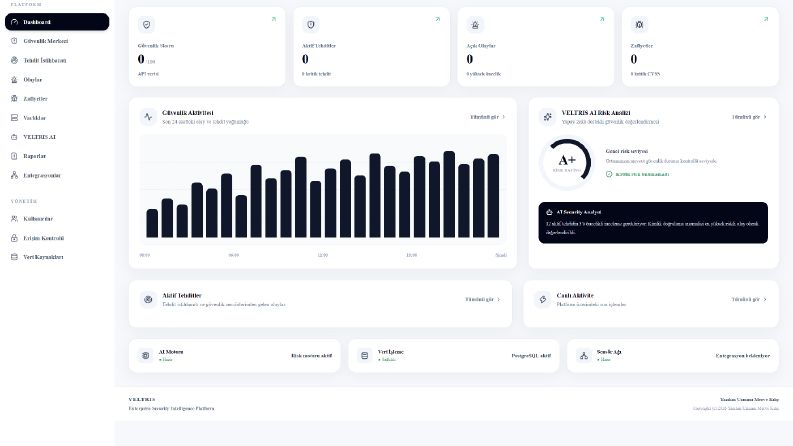Image resolution: width=793 pixels, height=446 pixels.
Task: Click the radar icon of Aktif Tehditler panel
Action: coord(148,299)
